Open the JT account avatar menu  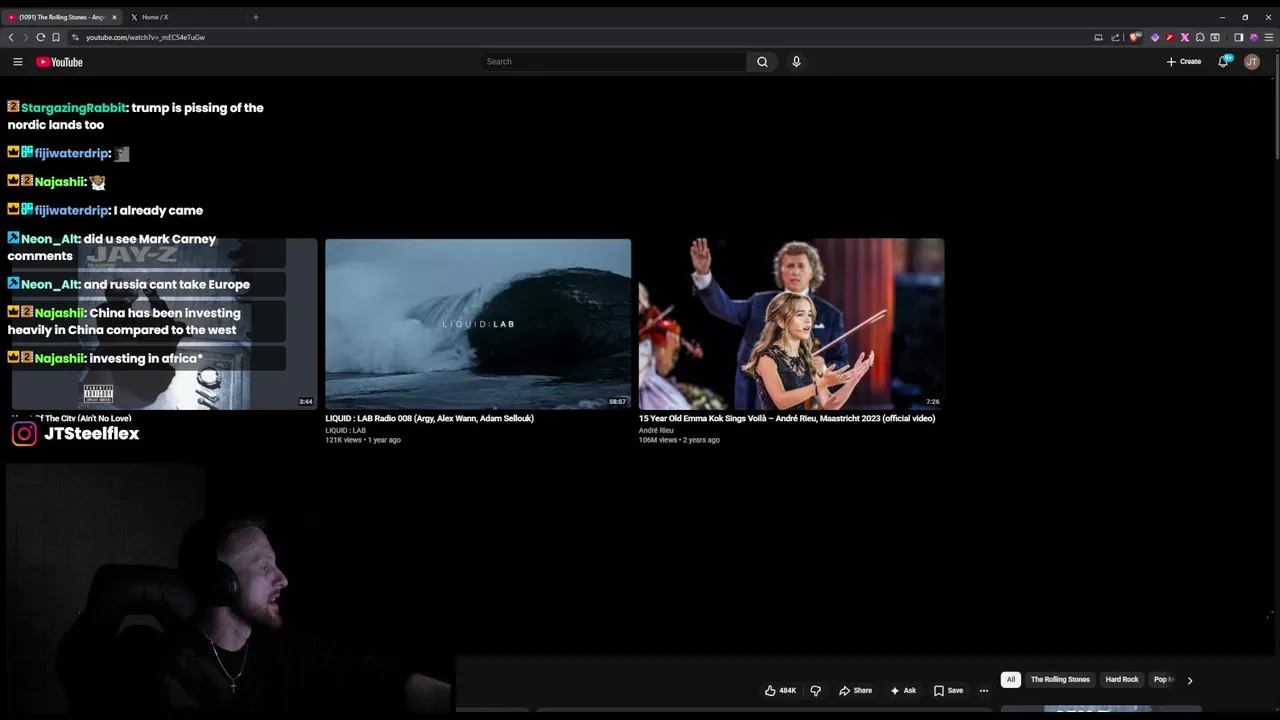click(1252, 62)
